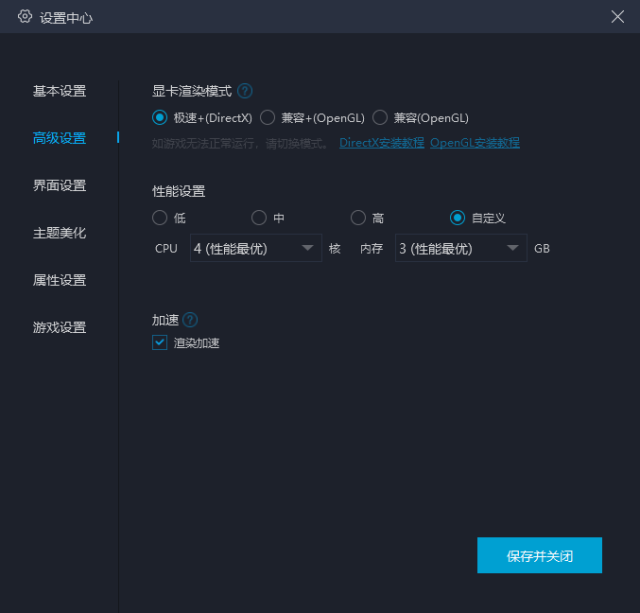Open the DirectX安装教程 link
640x613 pixels.
click(x=382, y=143)
